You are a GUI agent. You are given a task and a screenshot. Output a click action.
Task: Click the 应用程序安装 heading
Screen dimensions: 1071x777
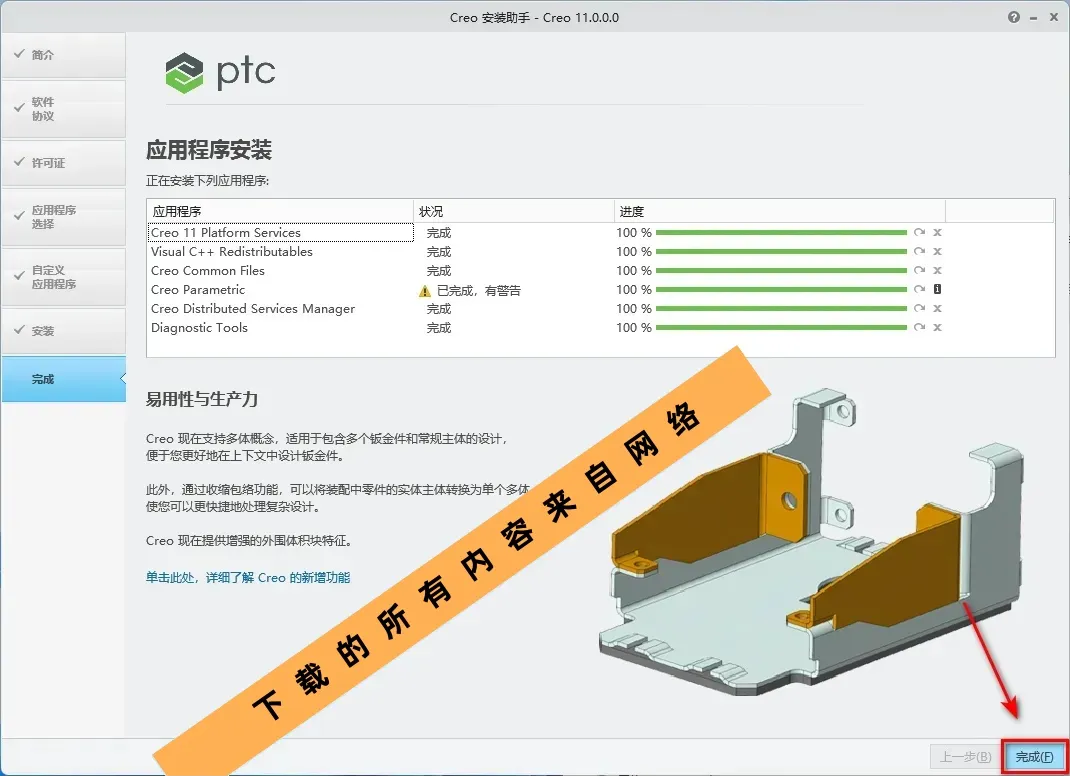point(209,150)
